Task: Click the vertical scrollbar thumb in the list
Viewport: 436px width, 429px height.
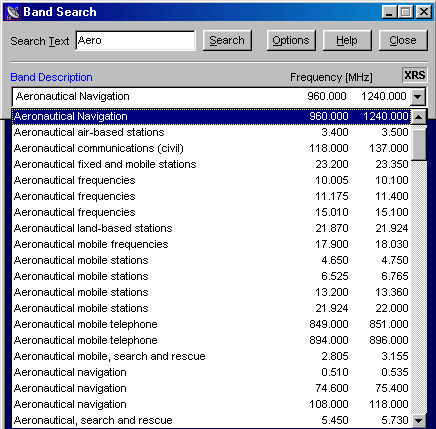Action: (x=419, y=144)
